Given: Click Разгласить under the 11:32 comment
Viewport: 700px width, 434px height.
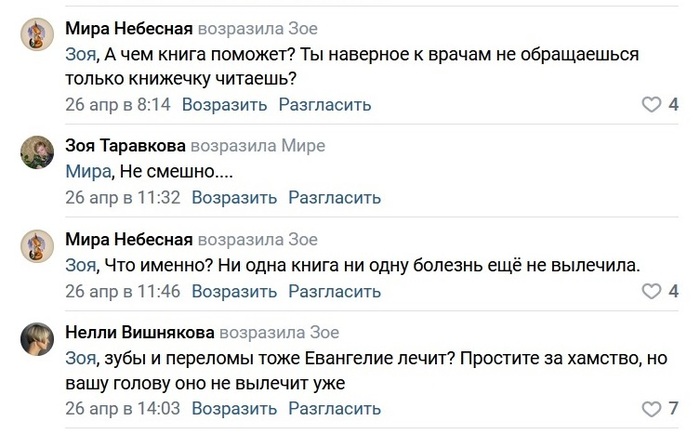Looking at the screenshot, I should 333,197.
